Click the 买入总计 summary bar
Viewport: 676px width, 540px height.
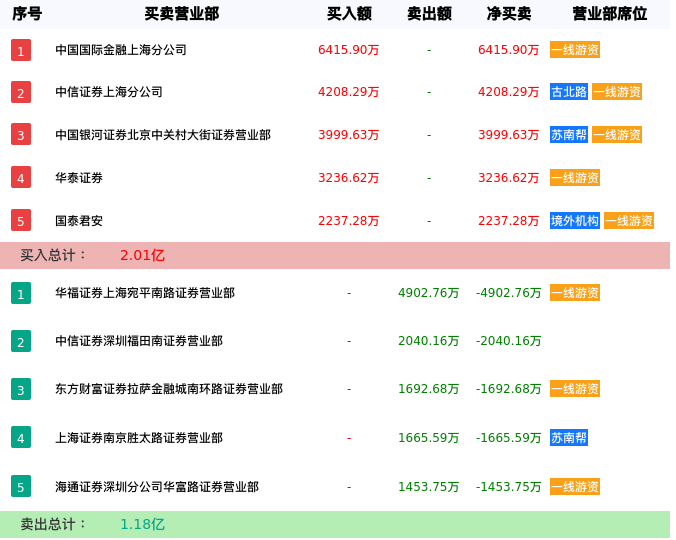(335, 255)
